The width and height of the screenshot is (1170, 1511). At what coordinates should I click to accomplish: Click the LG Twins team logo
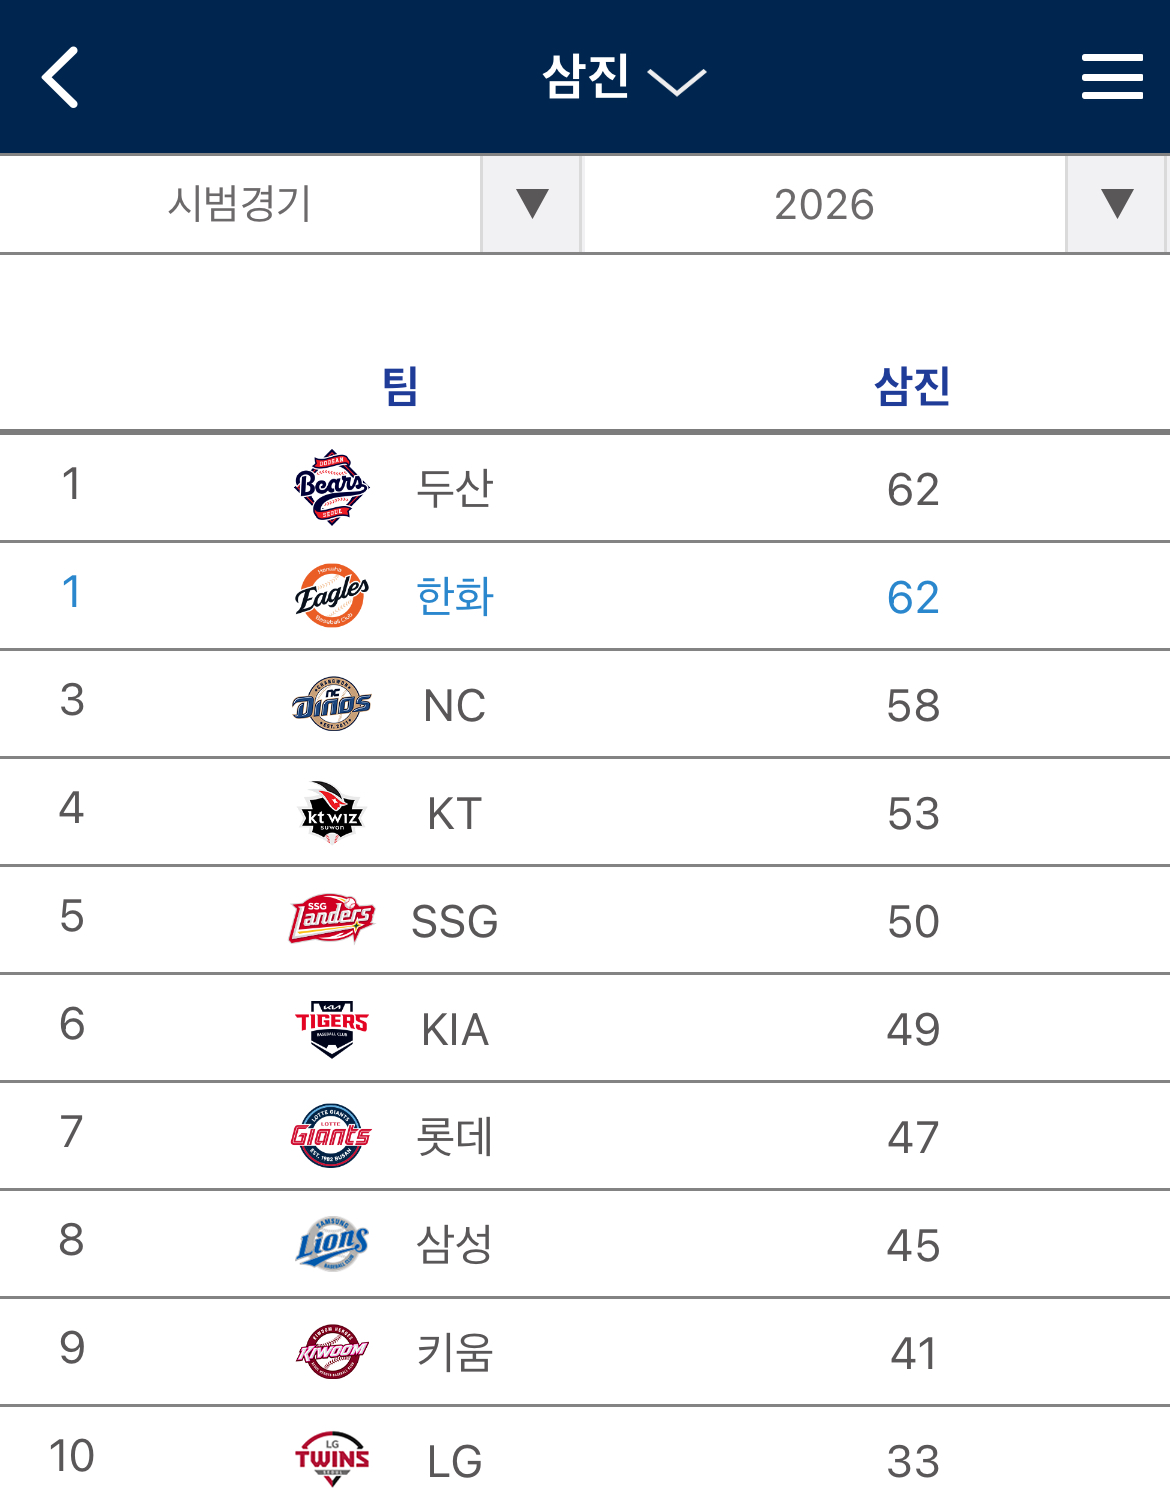click(x=332, y=1459)
